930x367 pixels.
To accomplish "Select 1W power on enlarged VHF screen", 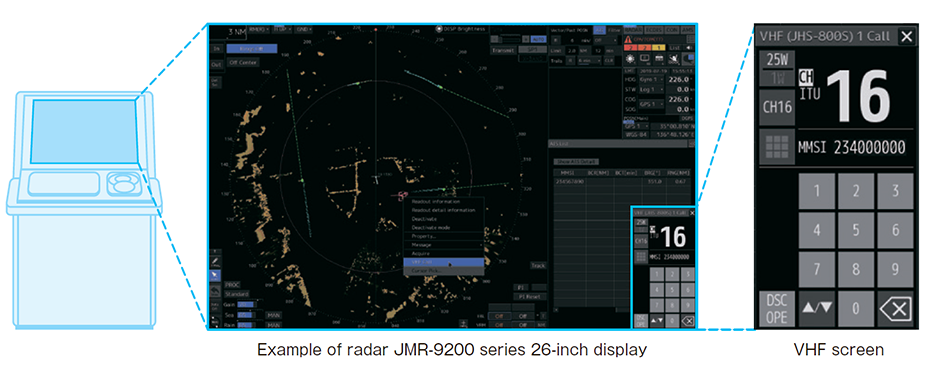I will tap(776, 77).
